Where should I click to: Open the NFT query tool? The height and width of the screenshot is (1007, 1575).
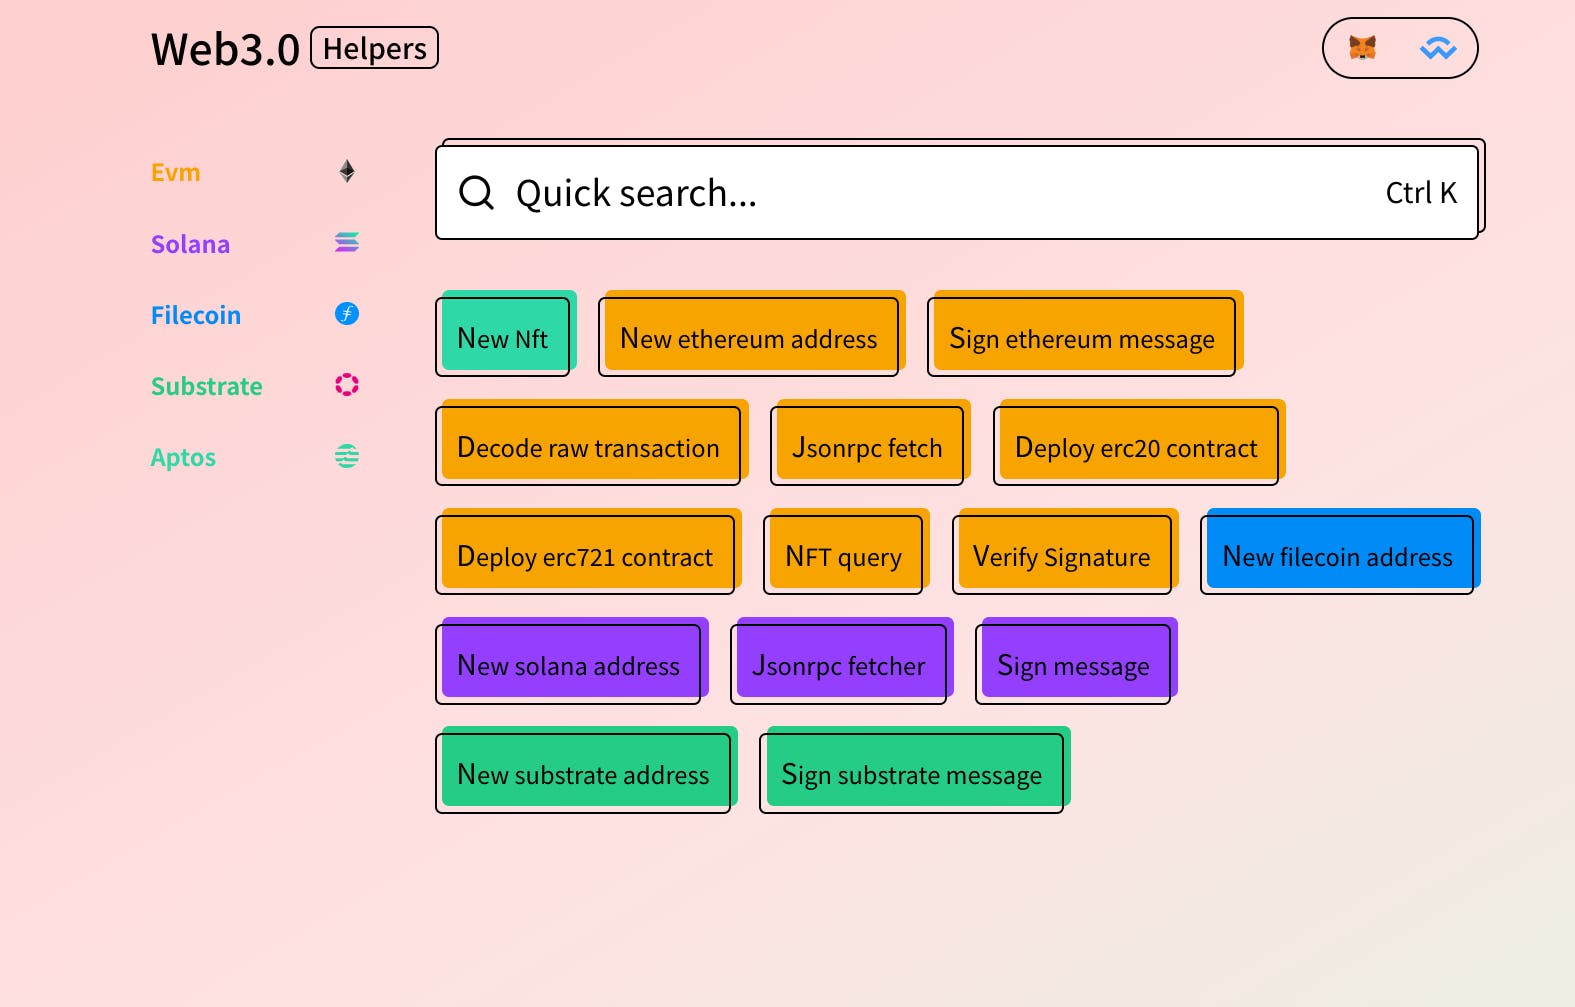coord(843,556)
